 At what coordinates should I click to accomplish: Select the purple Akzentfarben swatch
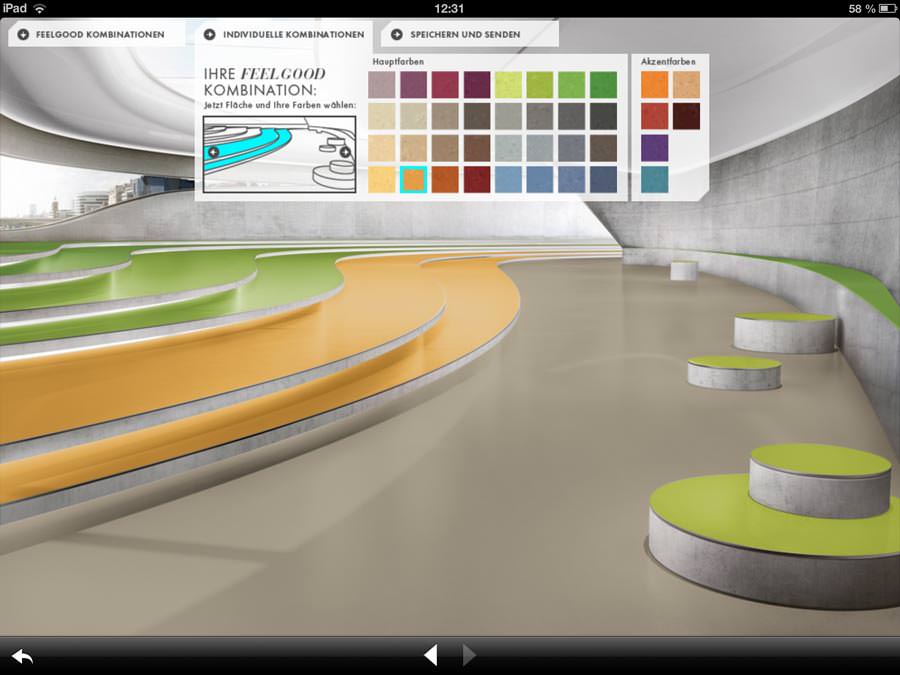pos(654,148)
